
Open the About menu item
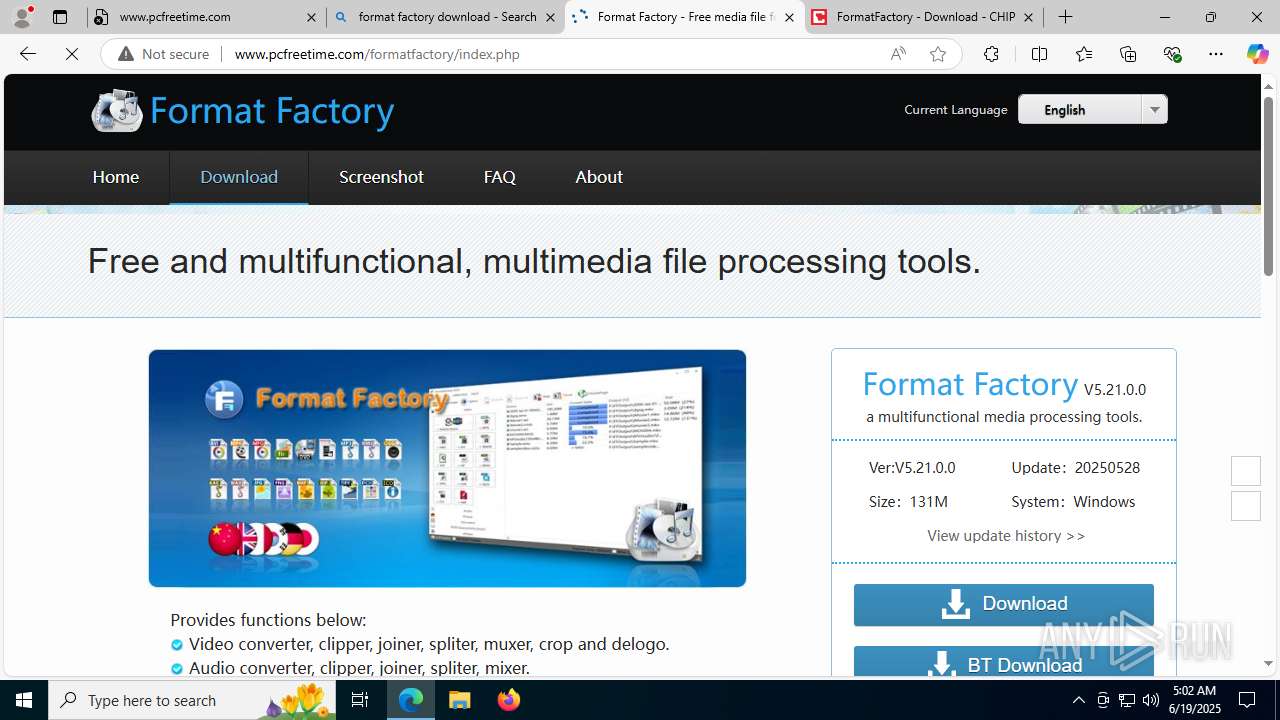599,177
